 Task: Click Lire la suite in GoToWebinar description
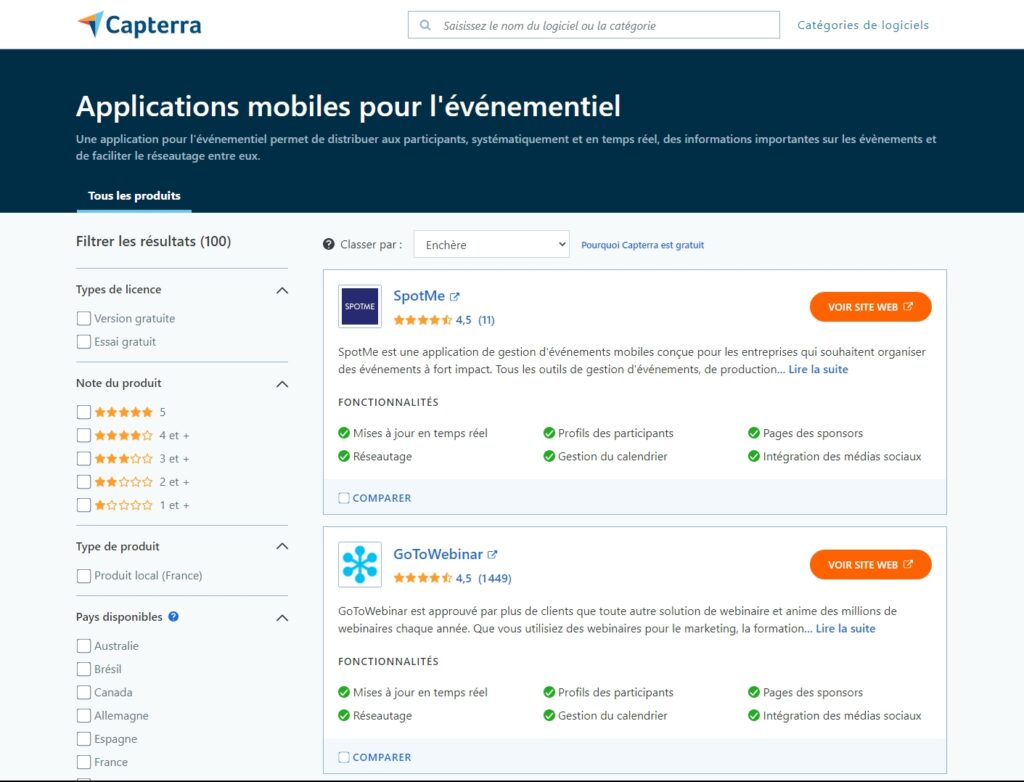[x=845, y=628]
